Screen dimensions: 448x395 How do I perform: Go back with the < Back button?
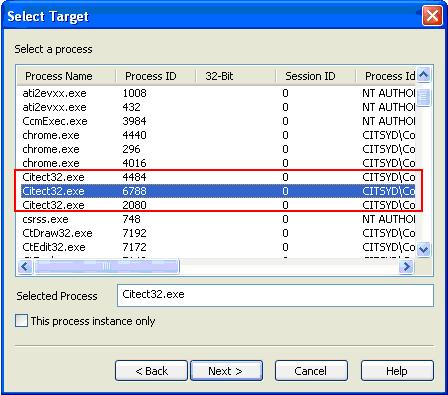[x=151, y=371]
